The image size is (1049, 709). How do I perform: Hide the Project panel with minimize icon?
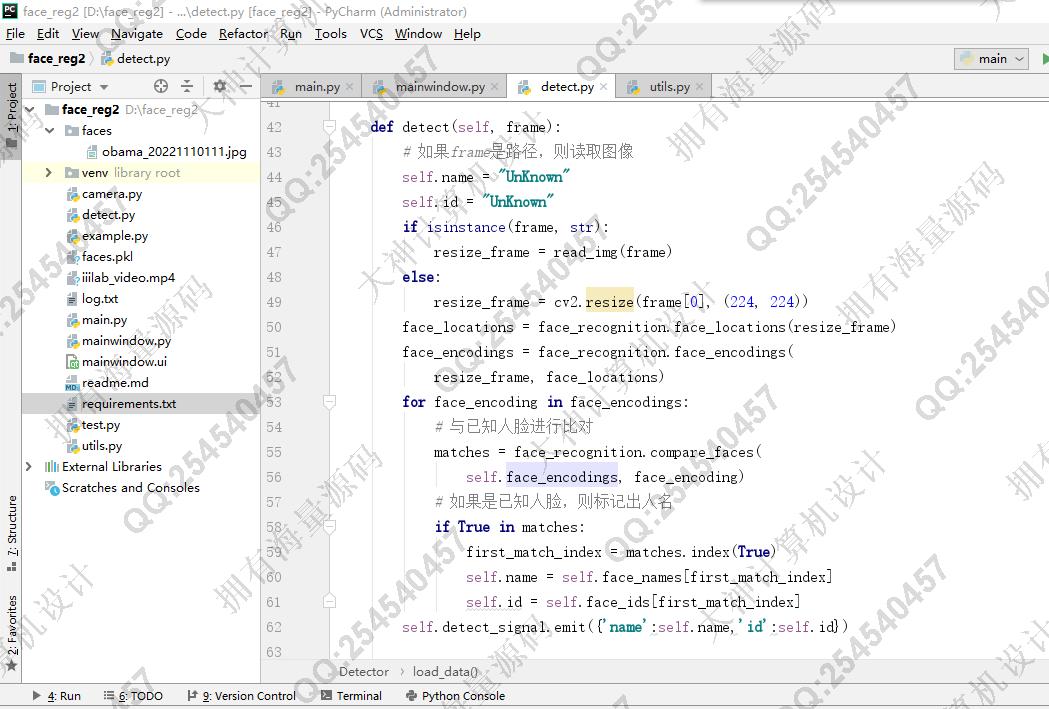point(246,87)
